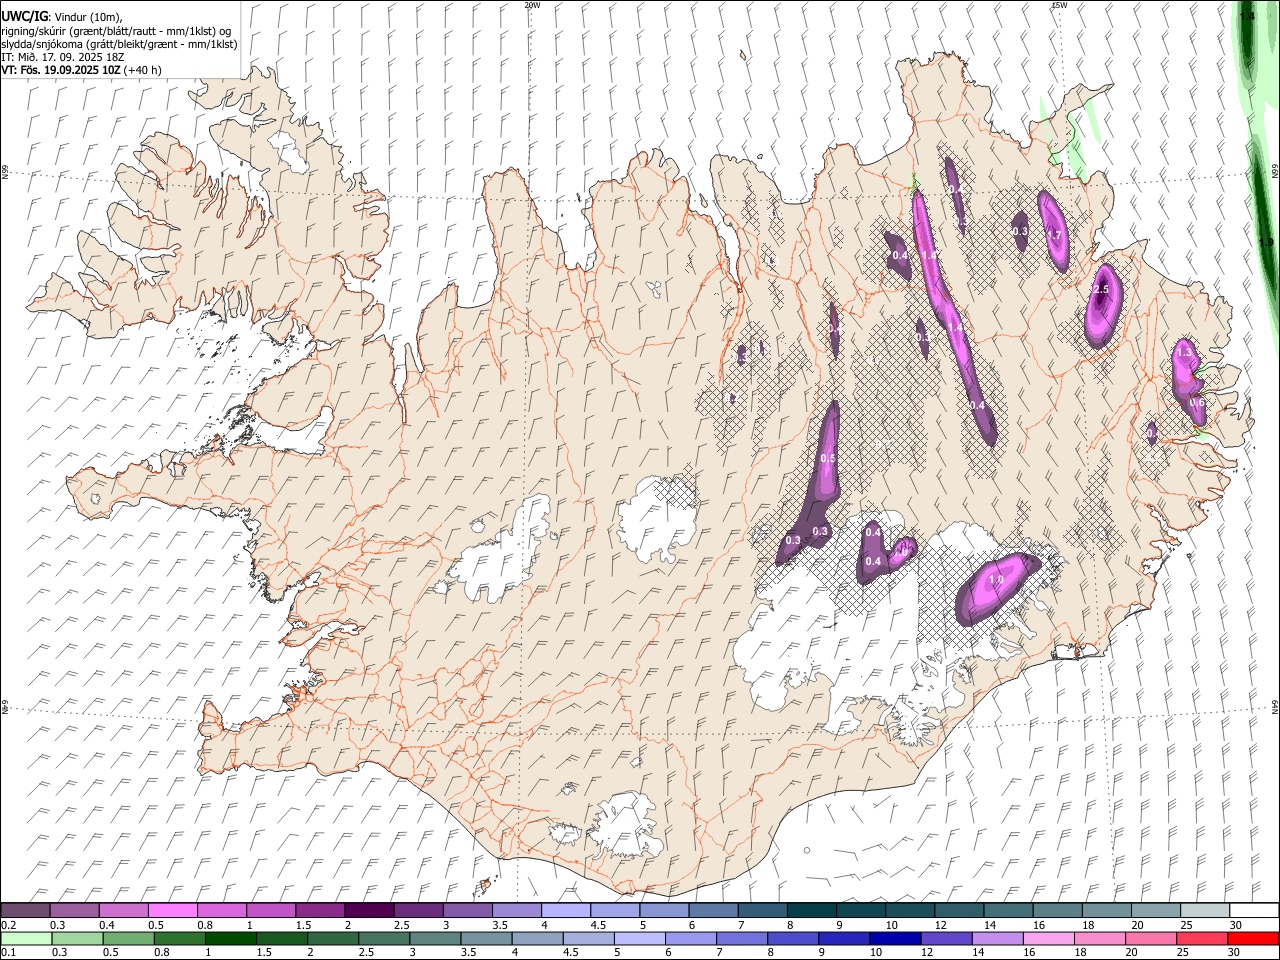This screenshot has width=1280, height=960.
Task: Click the 1.7 snowfall value on the map
Action: point(1053,234)
